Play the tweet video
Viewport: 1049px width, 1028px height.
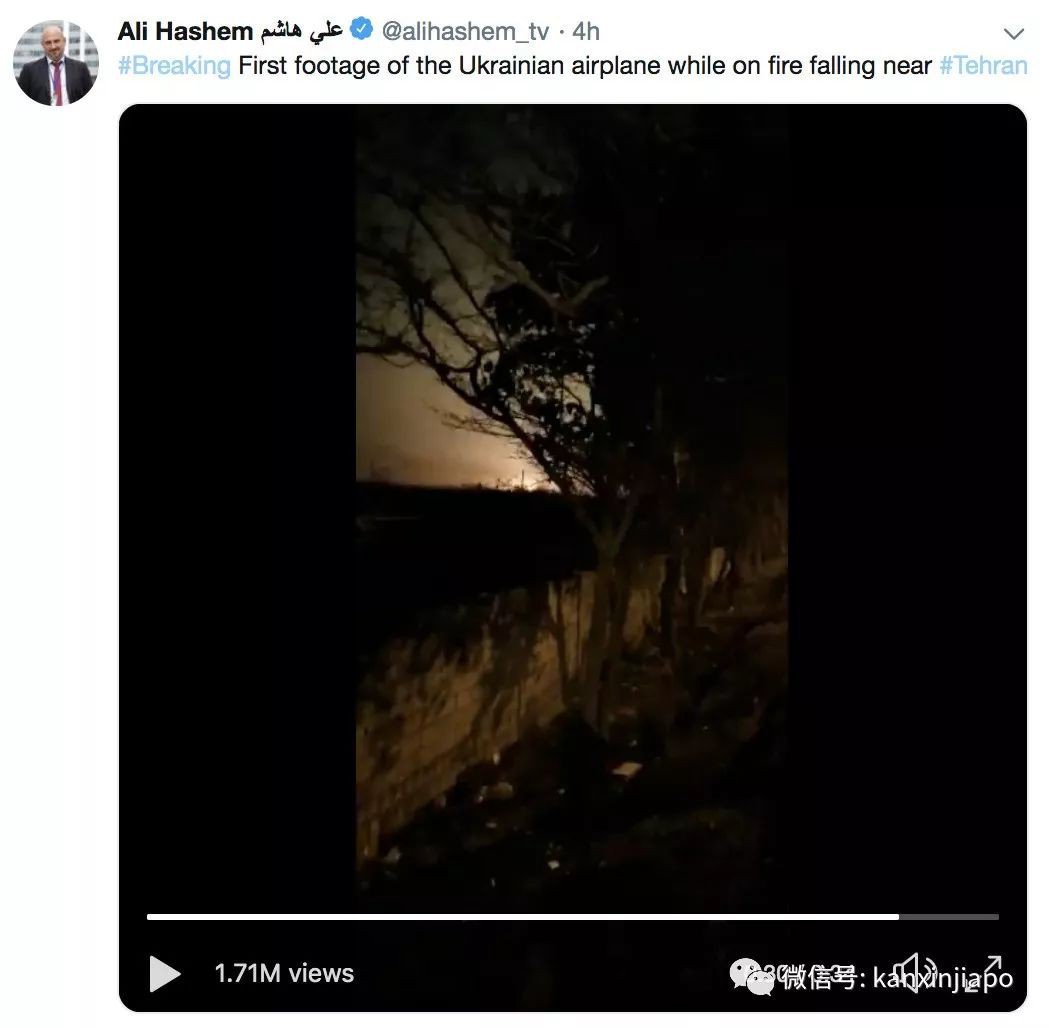point(165,973)
